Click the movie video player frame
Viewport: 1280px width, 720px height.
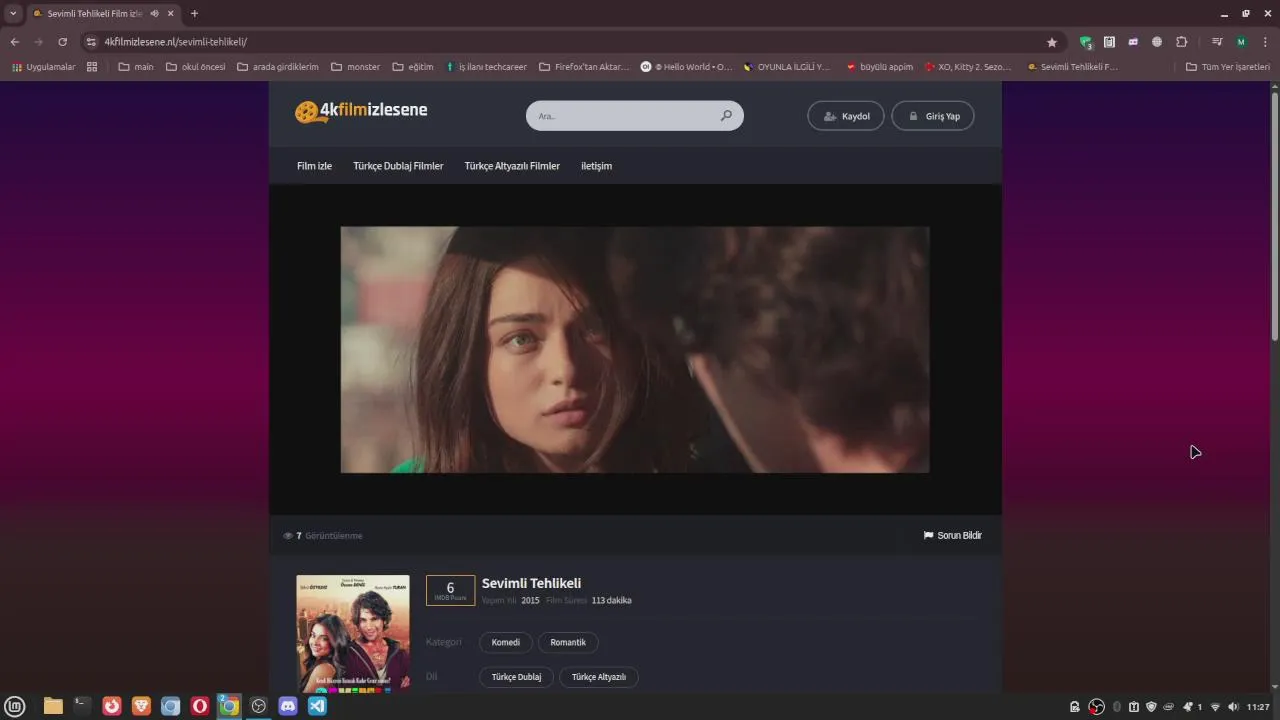click(x=635, y=349)
